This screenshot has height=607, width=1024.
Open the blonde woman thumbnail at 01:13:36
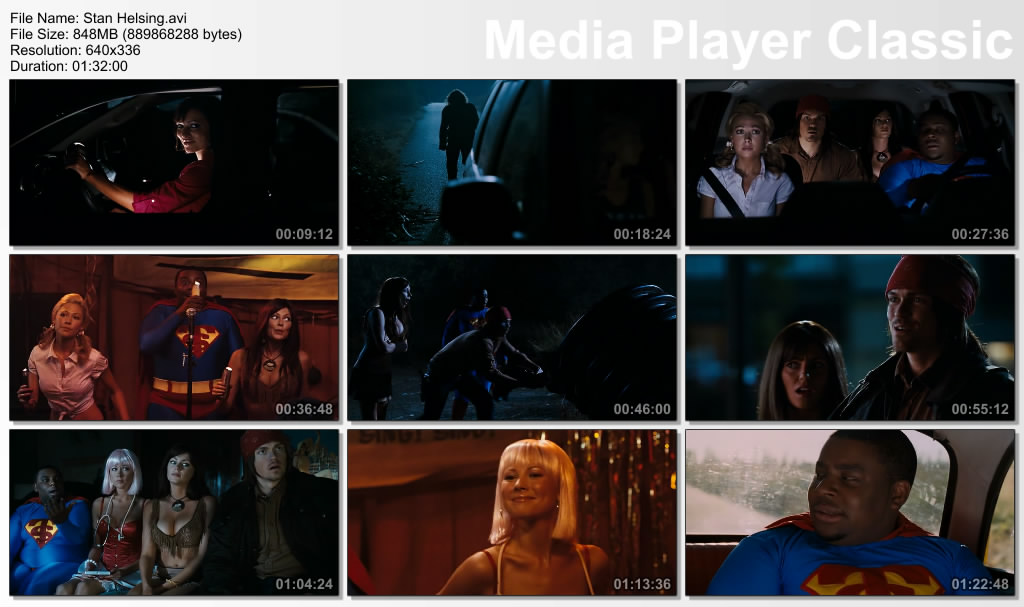pos(512,512)
